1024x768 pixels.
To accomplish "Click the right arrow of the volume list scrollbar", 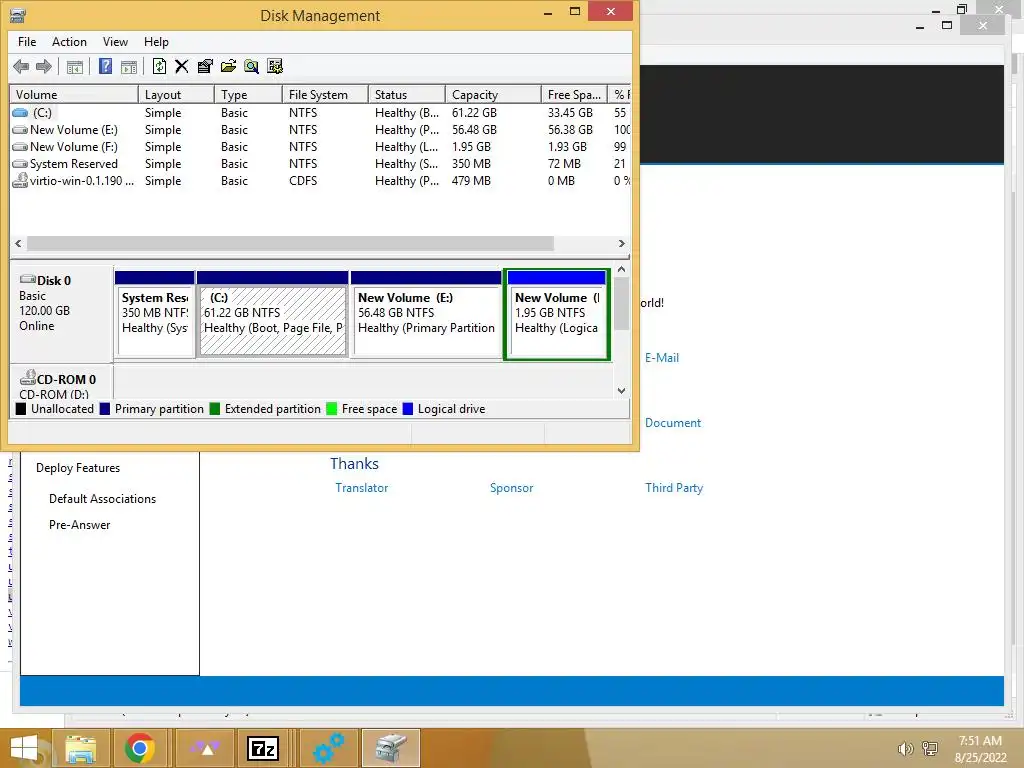I will (x=621, y=243).
